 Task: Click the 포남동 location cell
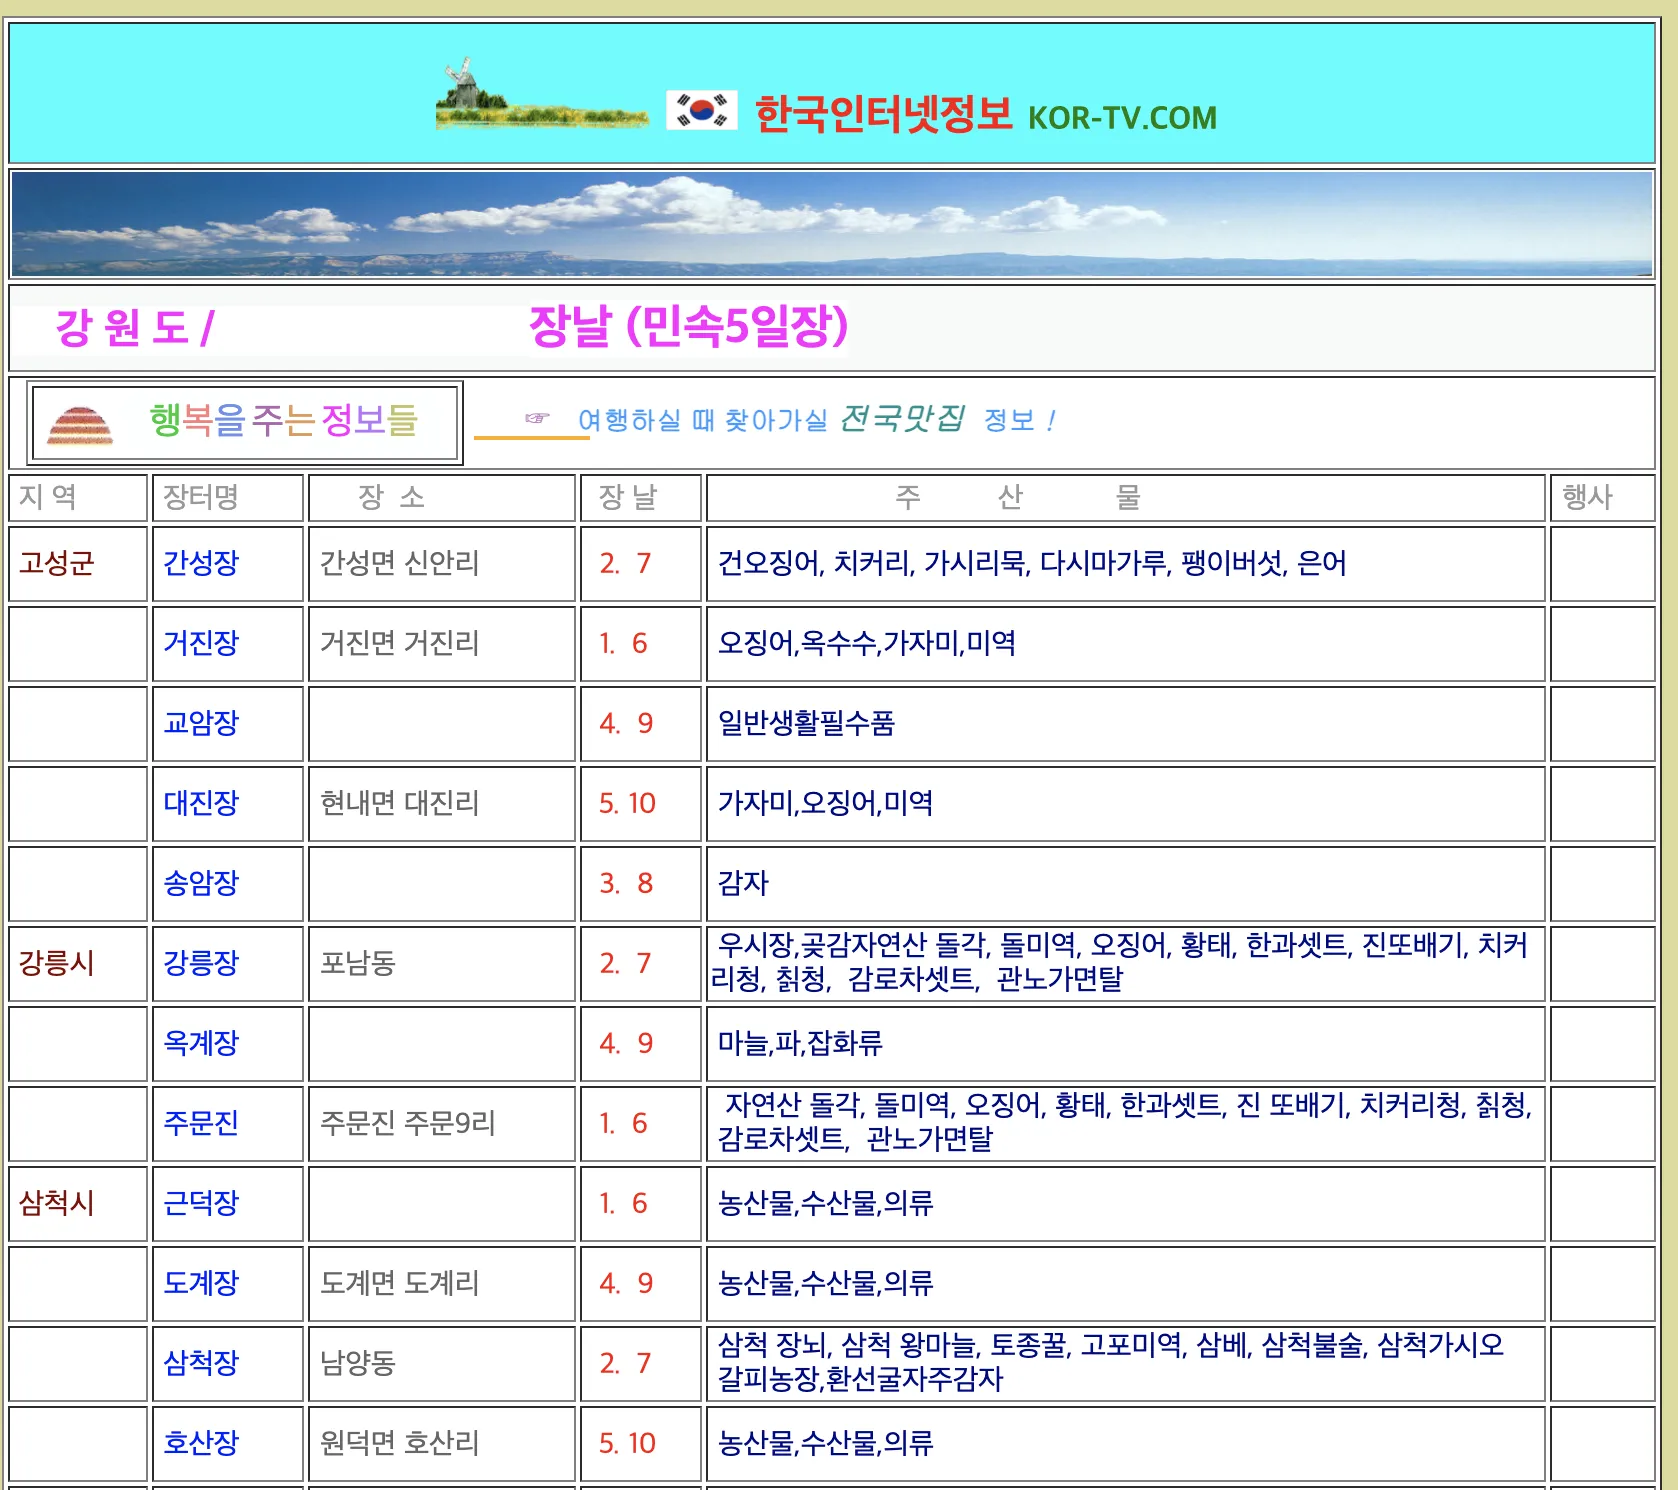(441, 963)
